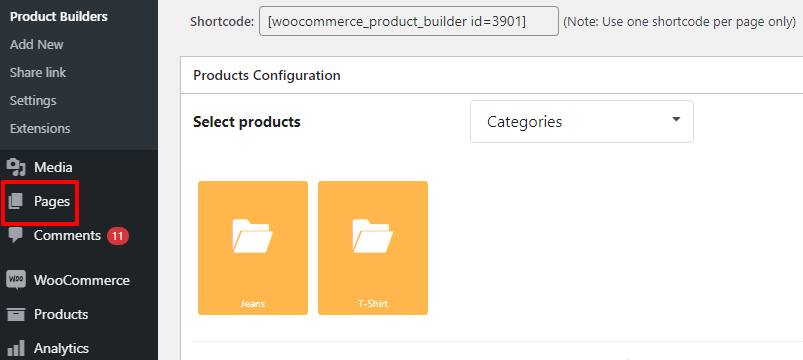Click the Comments speech bubble icon
This screenshot has width=803, height=360.
tap(16, 236)
